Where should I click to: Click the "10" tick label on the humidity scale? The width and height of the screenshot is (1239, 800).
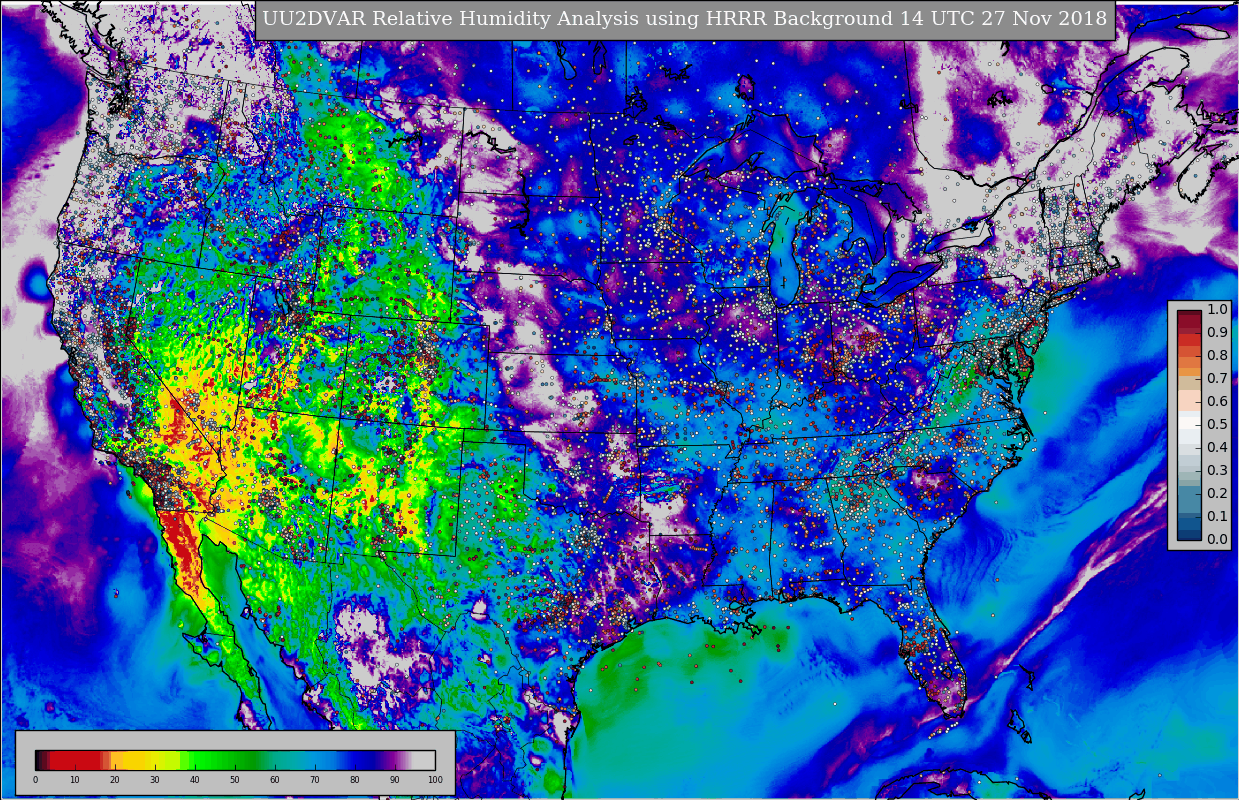click(75, 780)
